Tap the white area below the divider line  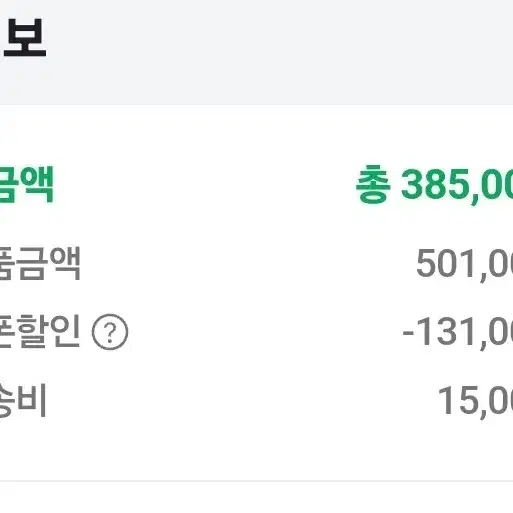tap(256, 498)
